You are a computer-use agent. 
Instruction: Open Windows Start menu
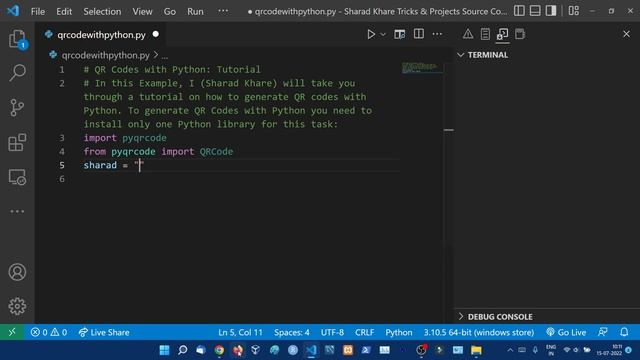164,350
